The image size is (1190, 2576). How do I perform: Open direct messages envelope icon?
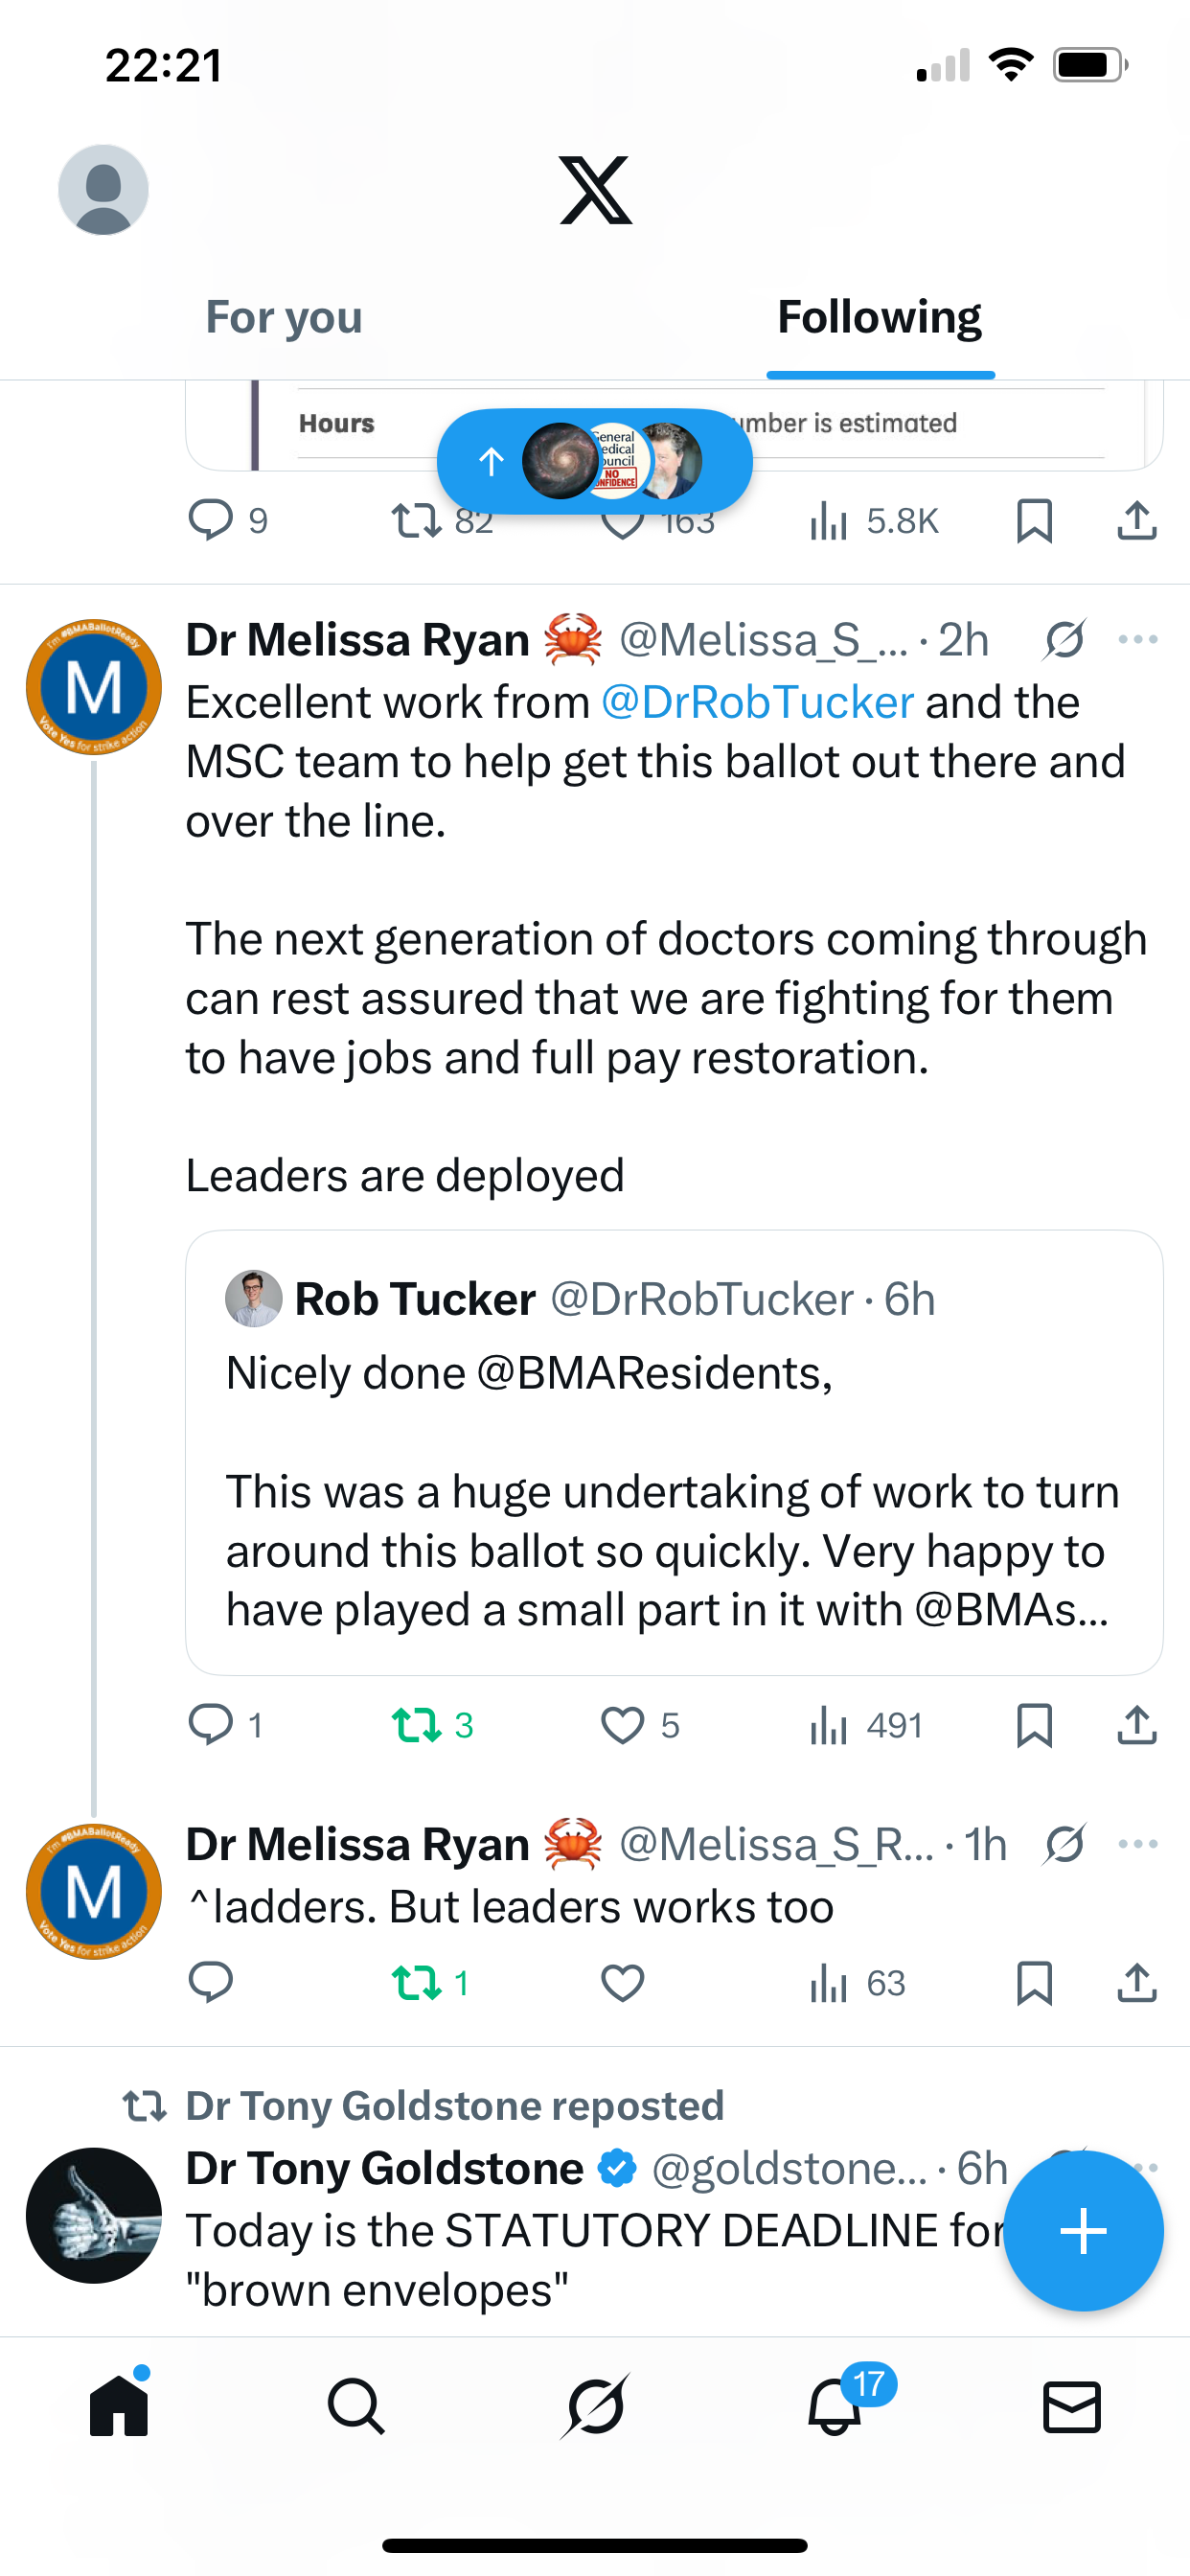[x=1071, y=2405]
